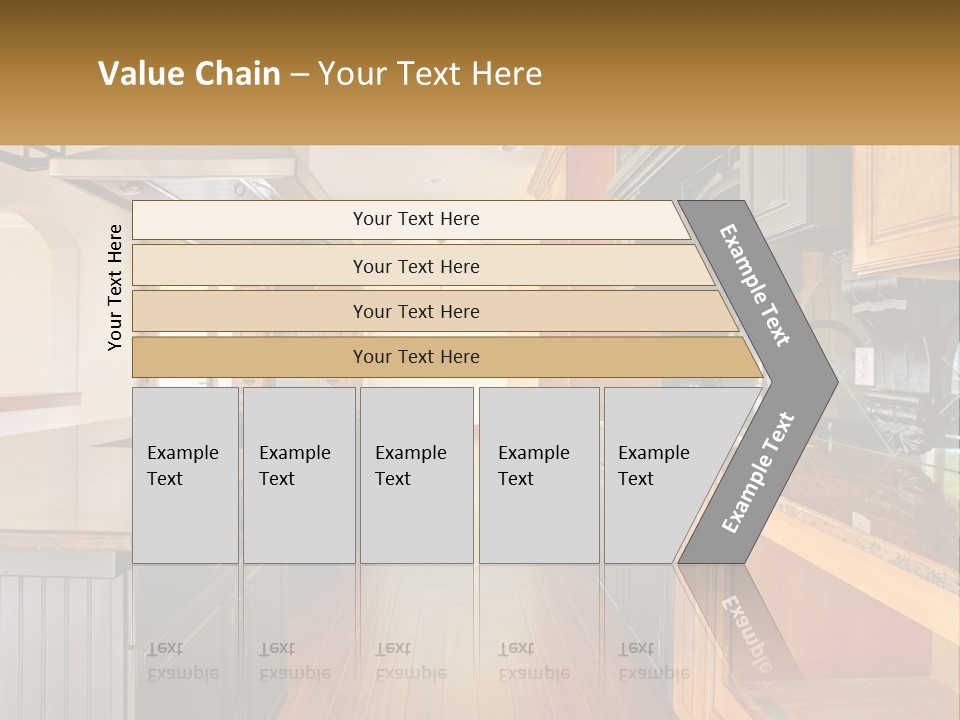
Task: Select lower arrow segment Example Text
Action: click(758, 473)
